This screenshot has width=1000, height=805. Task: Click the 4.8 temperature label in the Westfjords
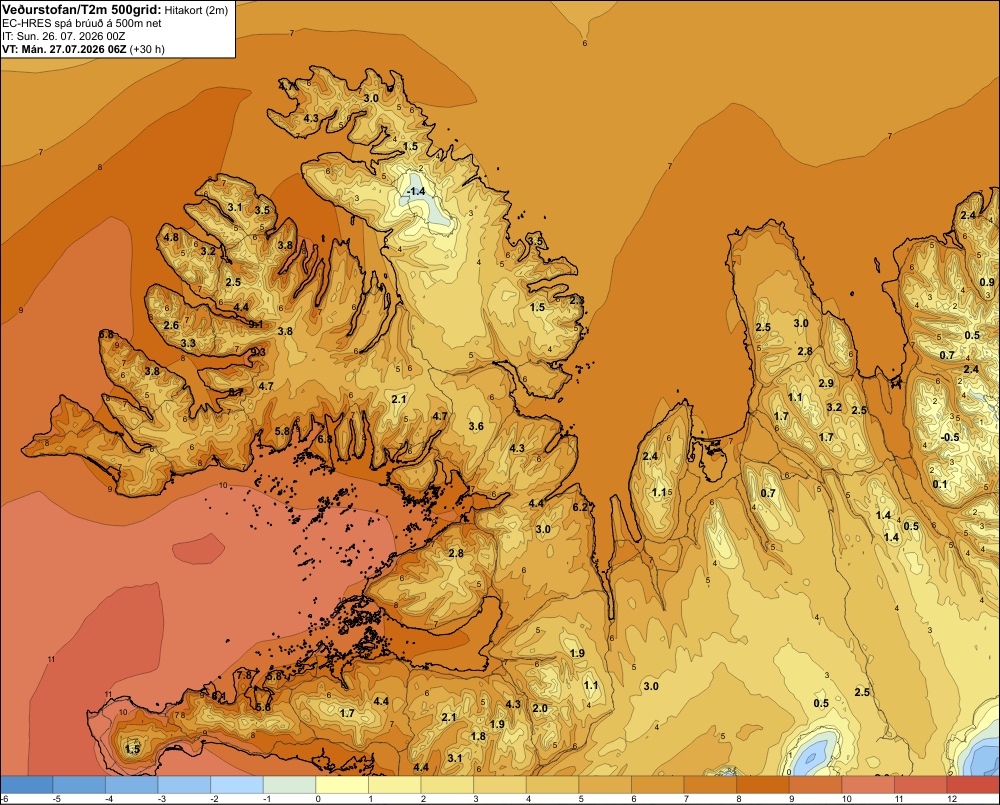click(x=171, y=237)
